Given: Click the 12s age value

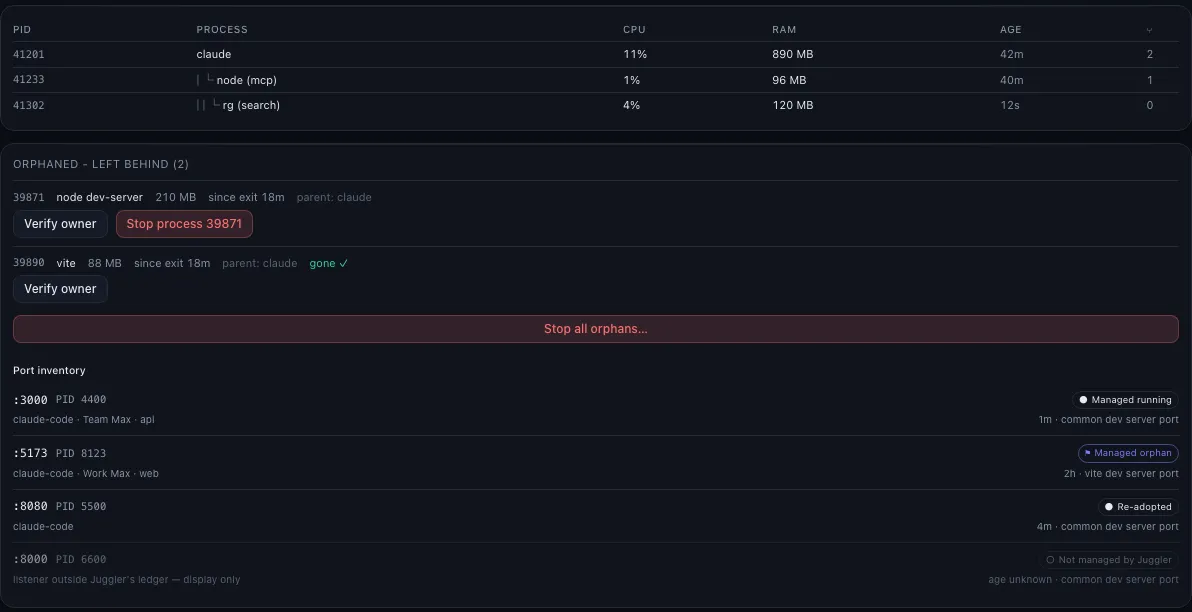Looking at the screenshot, I should pyautogui.click(x=1010, y=105).
